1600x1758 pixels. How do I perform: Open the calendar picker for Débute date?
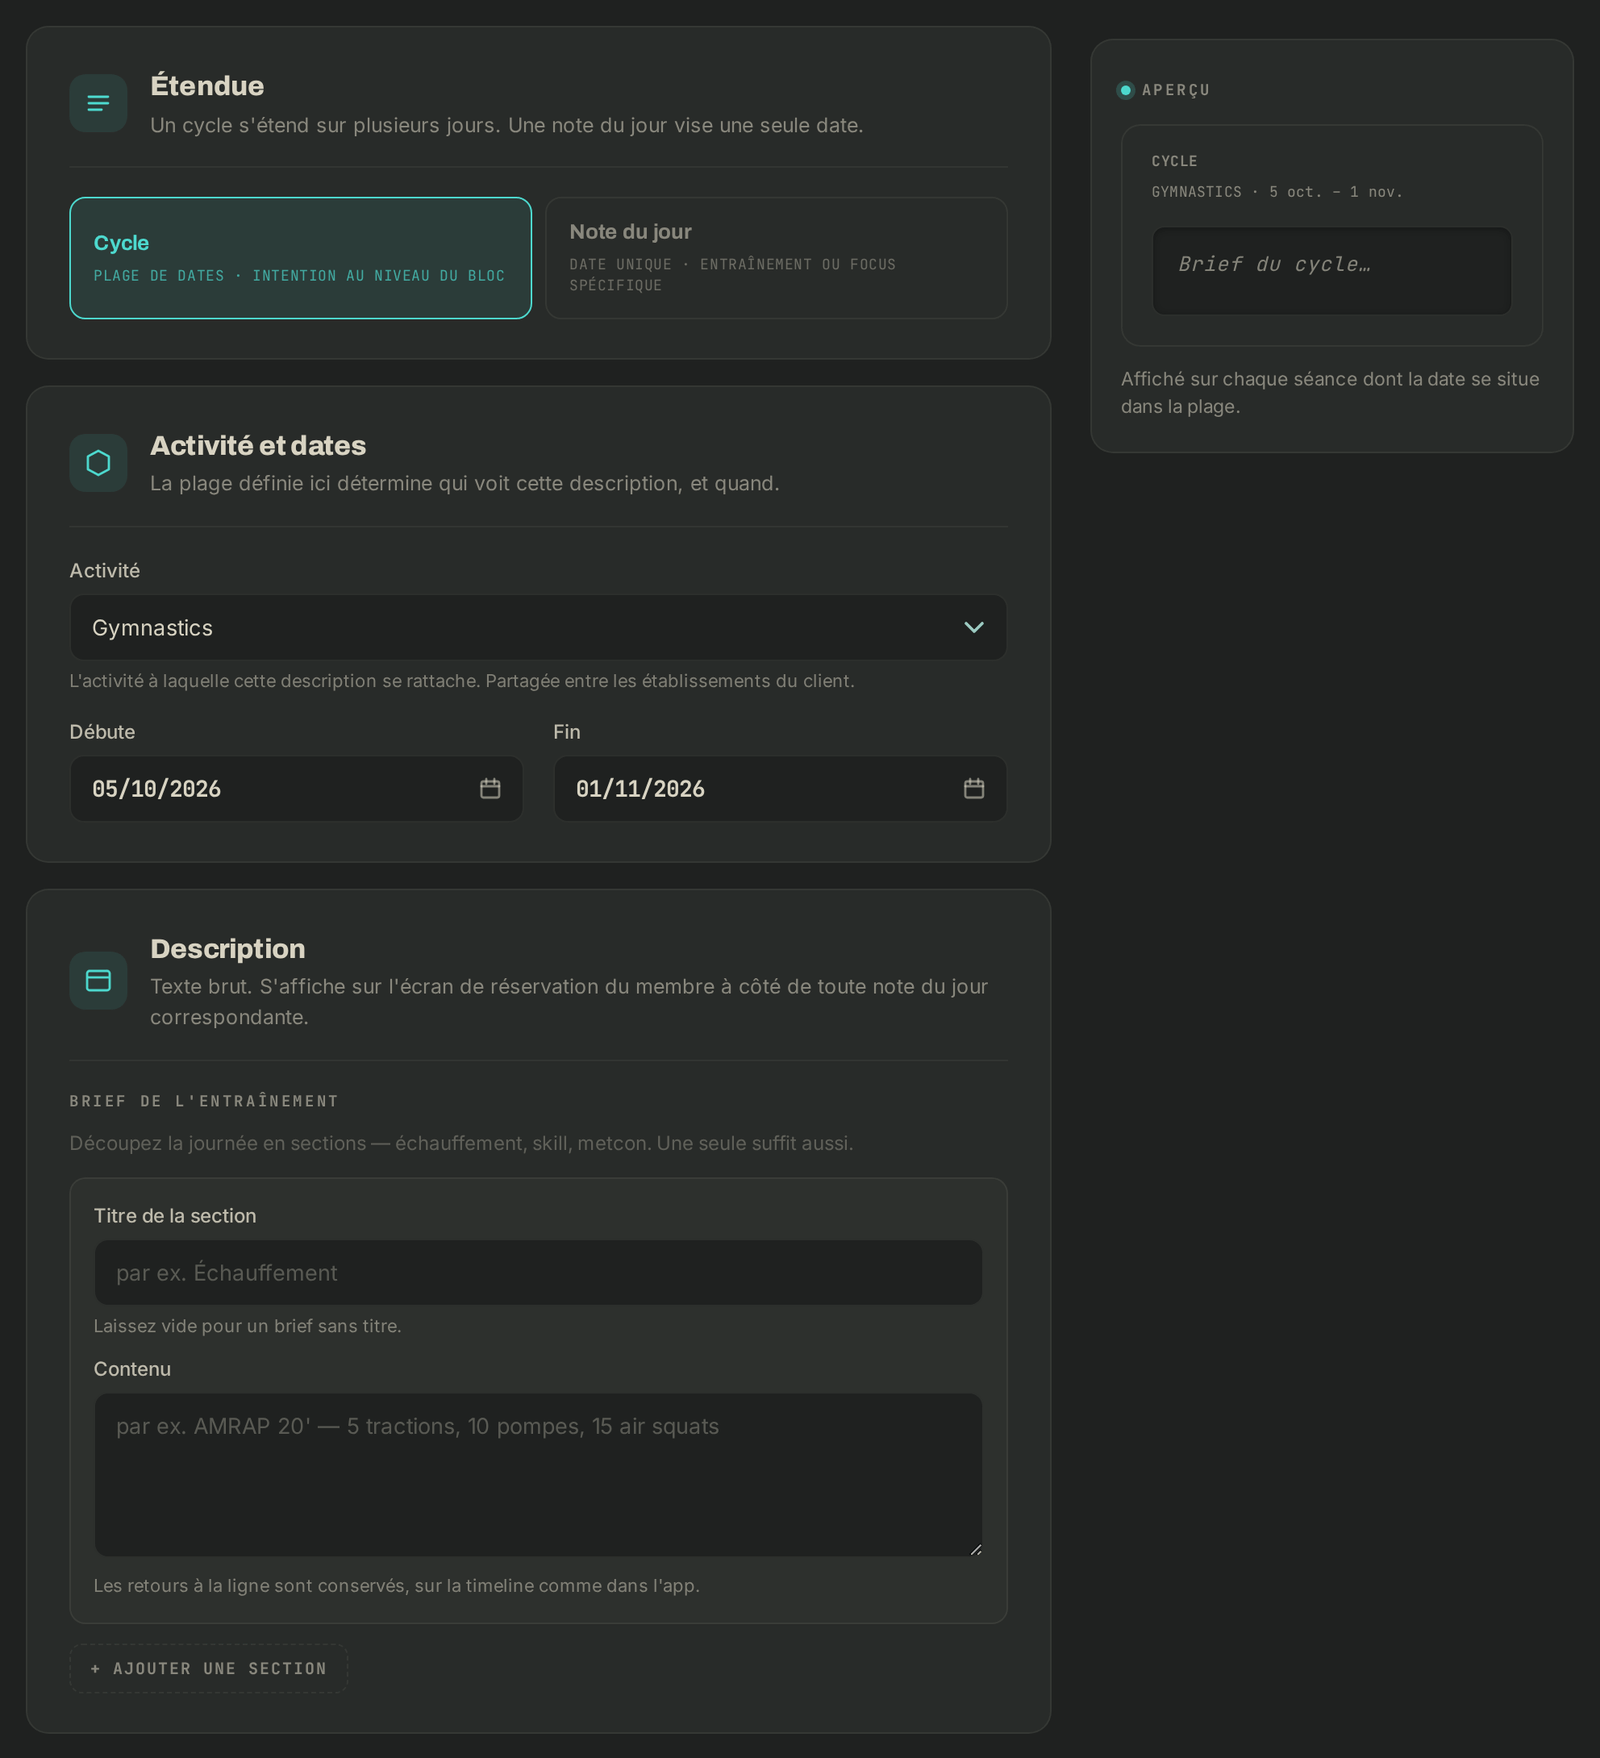tap(490, 789)
